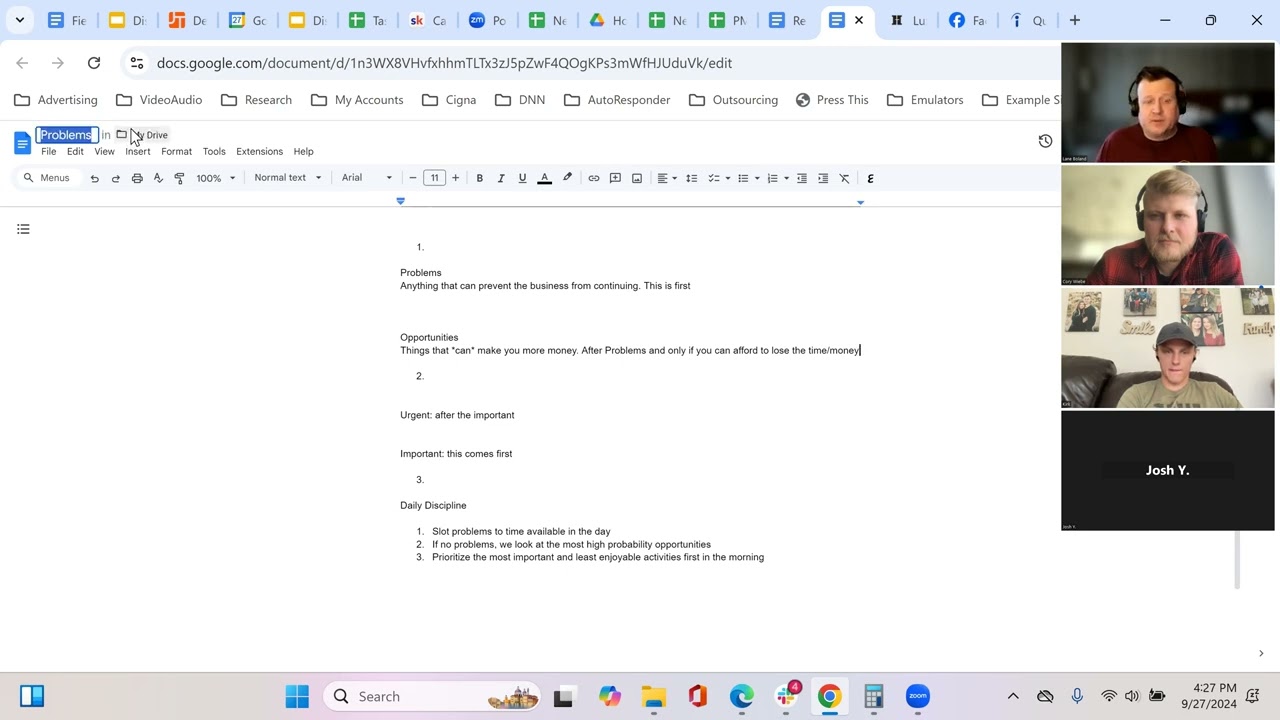This screenshot has width=1280, height=720.
Task: Open the calculator from the taskbar
Action: [873, 697]
